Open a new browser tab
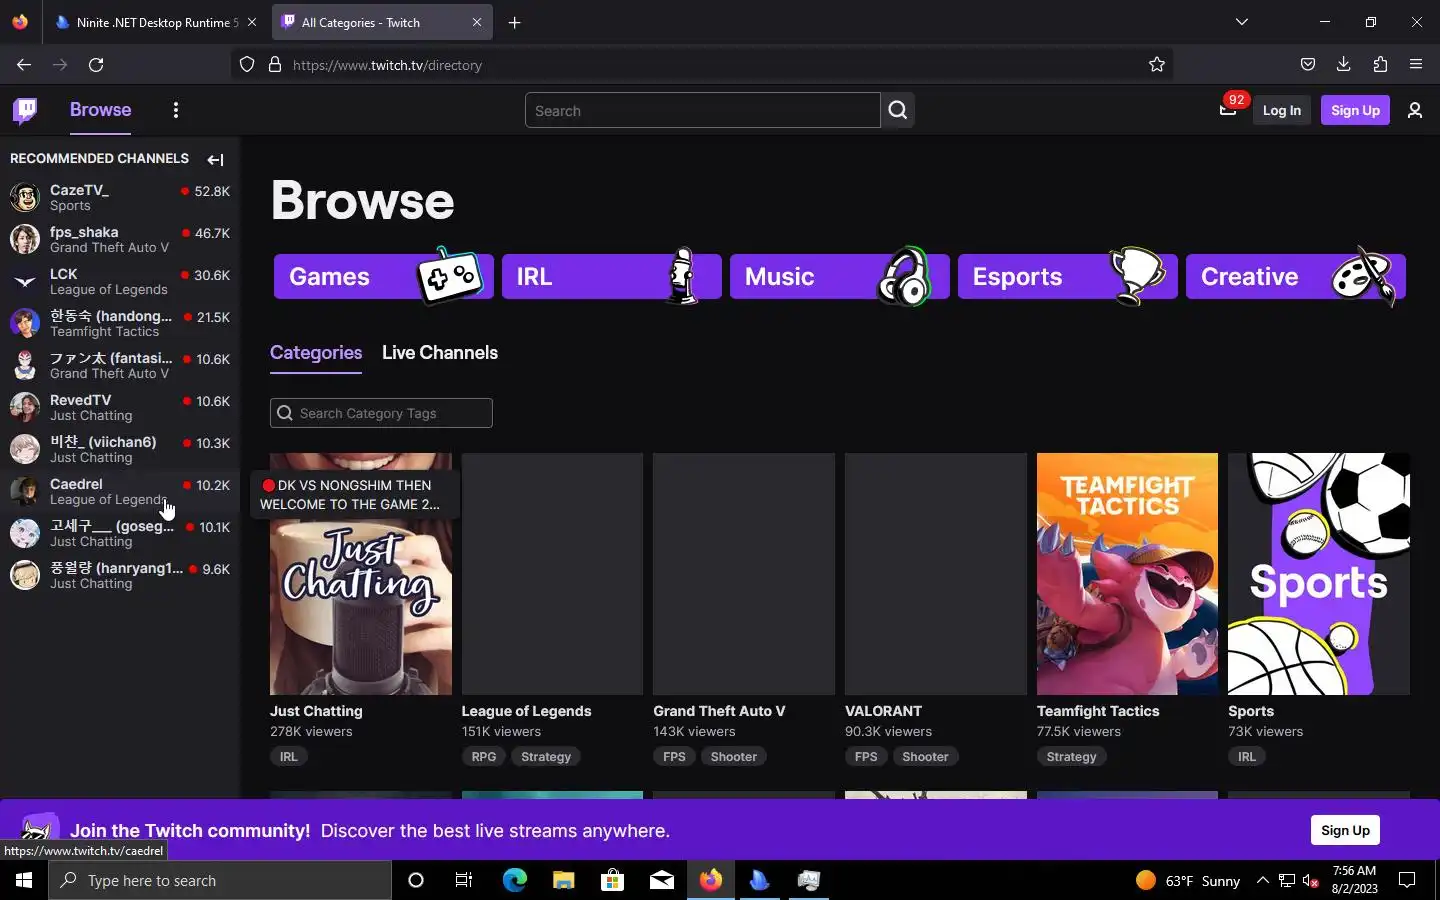 point(514,22)
